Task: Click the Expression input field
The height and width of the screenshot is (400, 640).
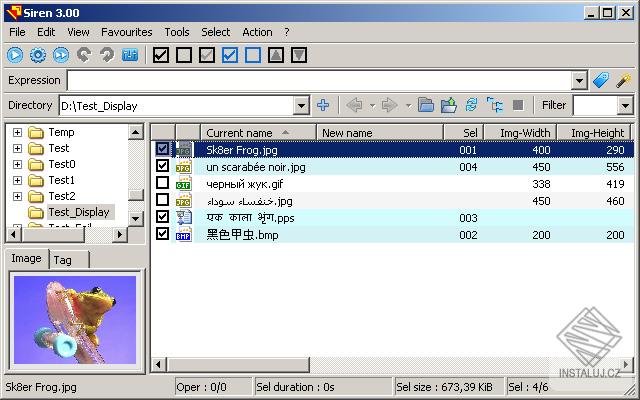Action: 320,80
